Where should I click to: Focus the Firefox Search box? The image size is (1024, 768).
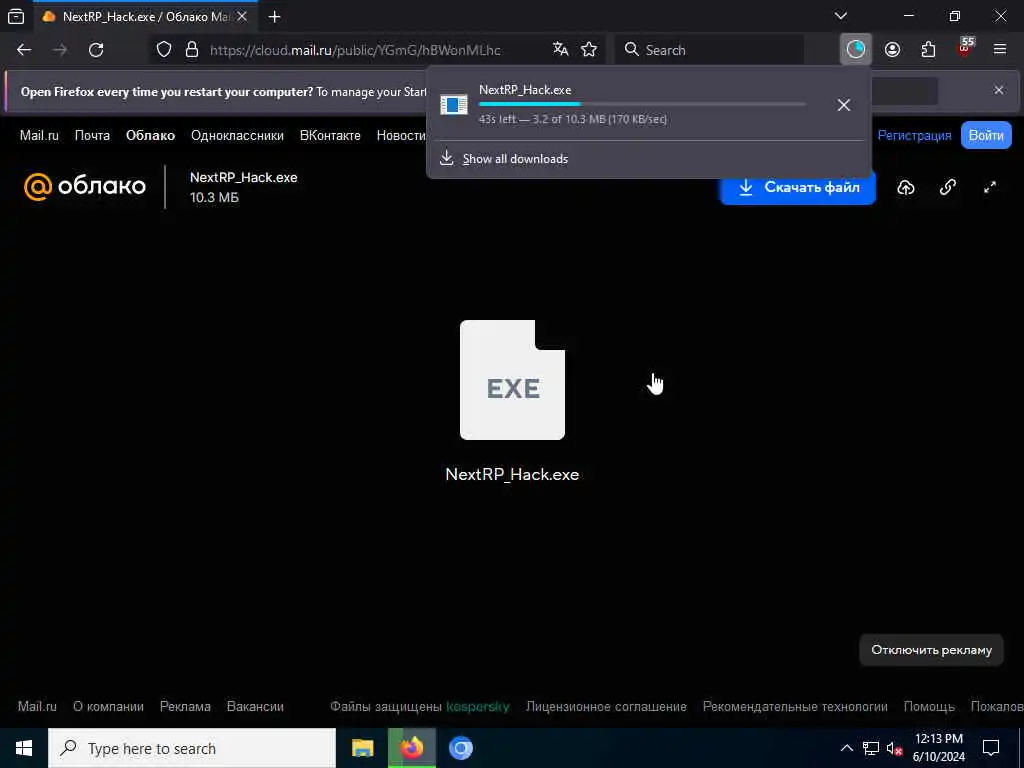(709, 50)
